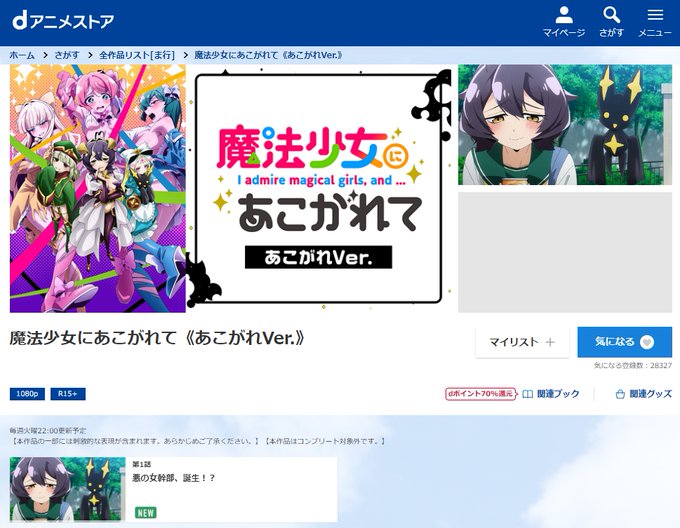This screenshot has width=680, height=528.
Task: Open さがす breadcrumb link
Action: [x=67, y=55]
